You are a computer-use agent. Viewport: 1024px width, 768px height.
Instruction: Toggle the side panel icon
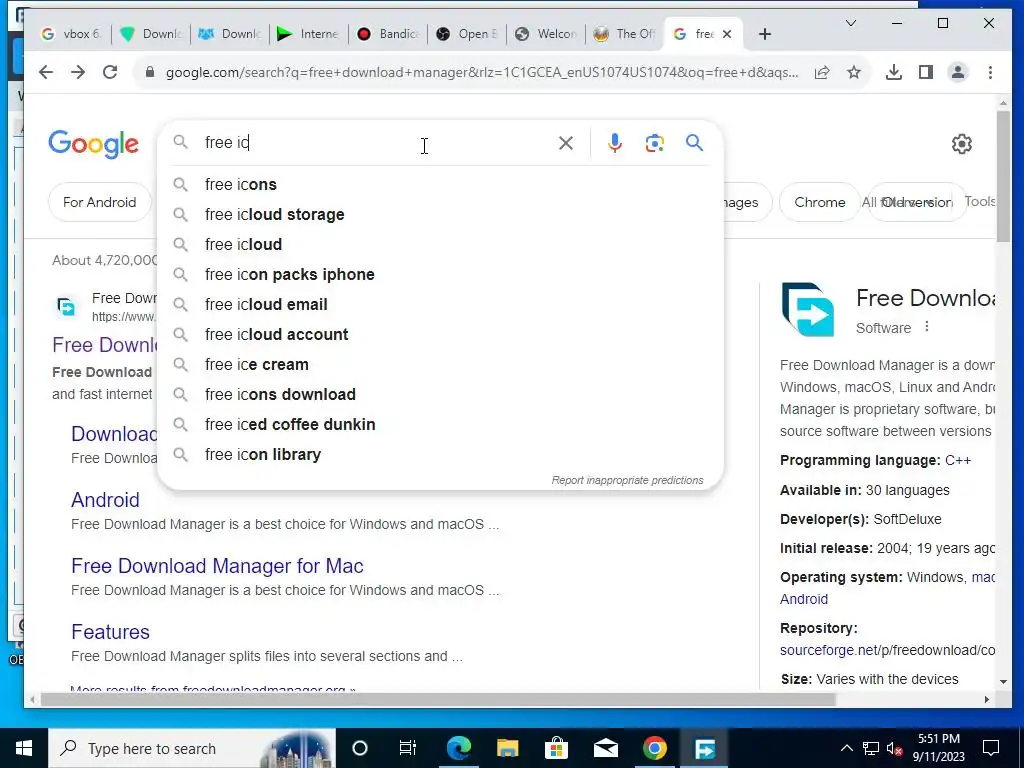[x=925, y=72]
